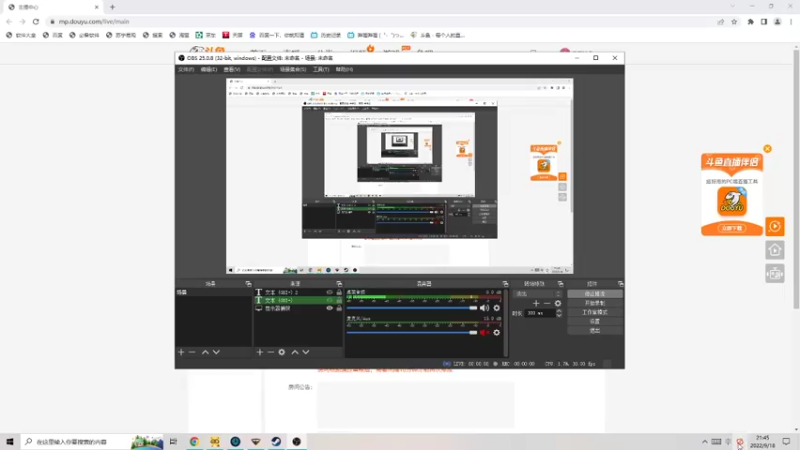Remove selected scene with minus icon

pos(192,352)
